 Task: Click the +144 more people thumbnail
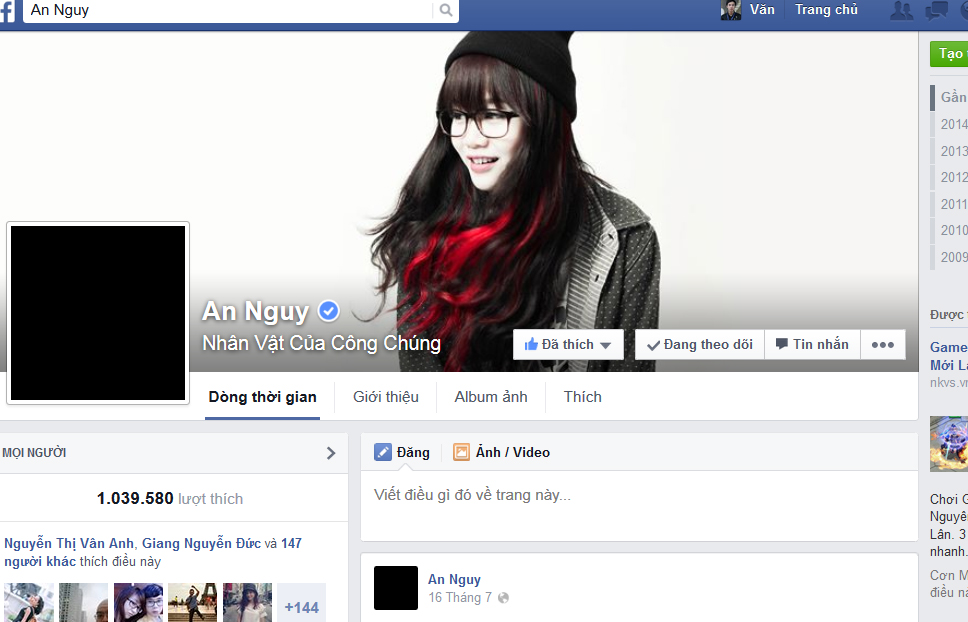pos(301,602)
